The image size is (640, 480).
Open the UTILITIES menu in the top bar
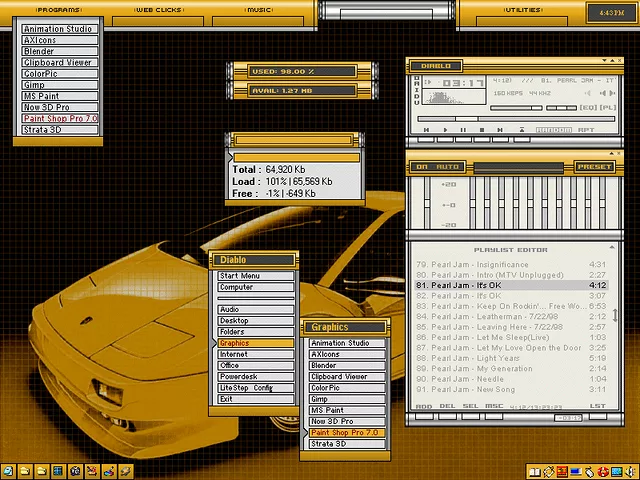522,9
